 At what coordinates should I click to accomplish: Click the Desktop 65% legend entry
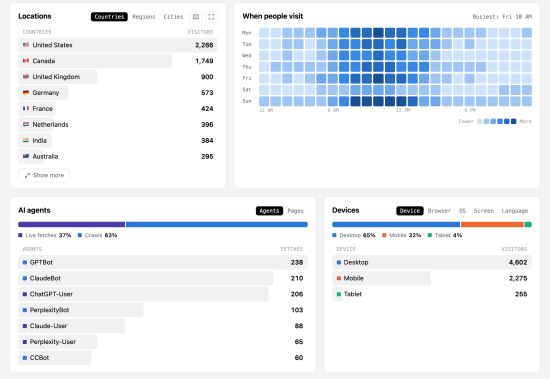pos(354,235)
